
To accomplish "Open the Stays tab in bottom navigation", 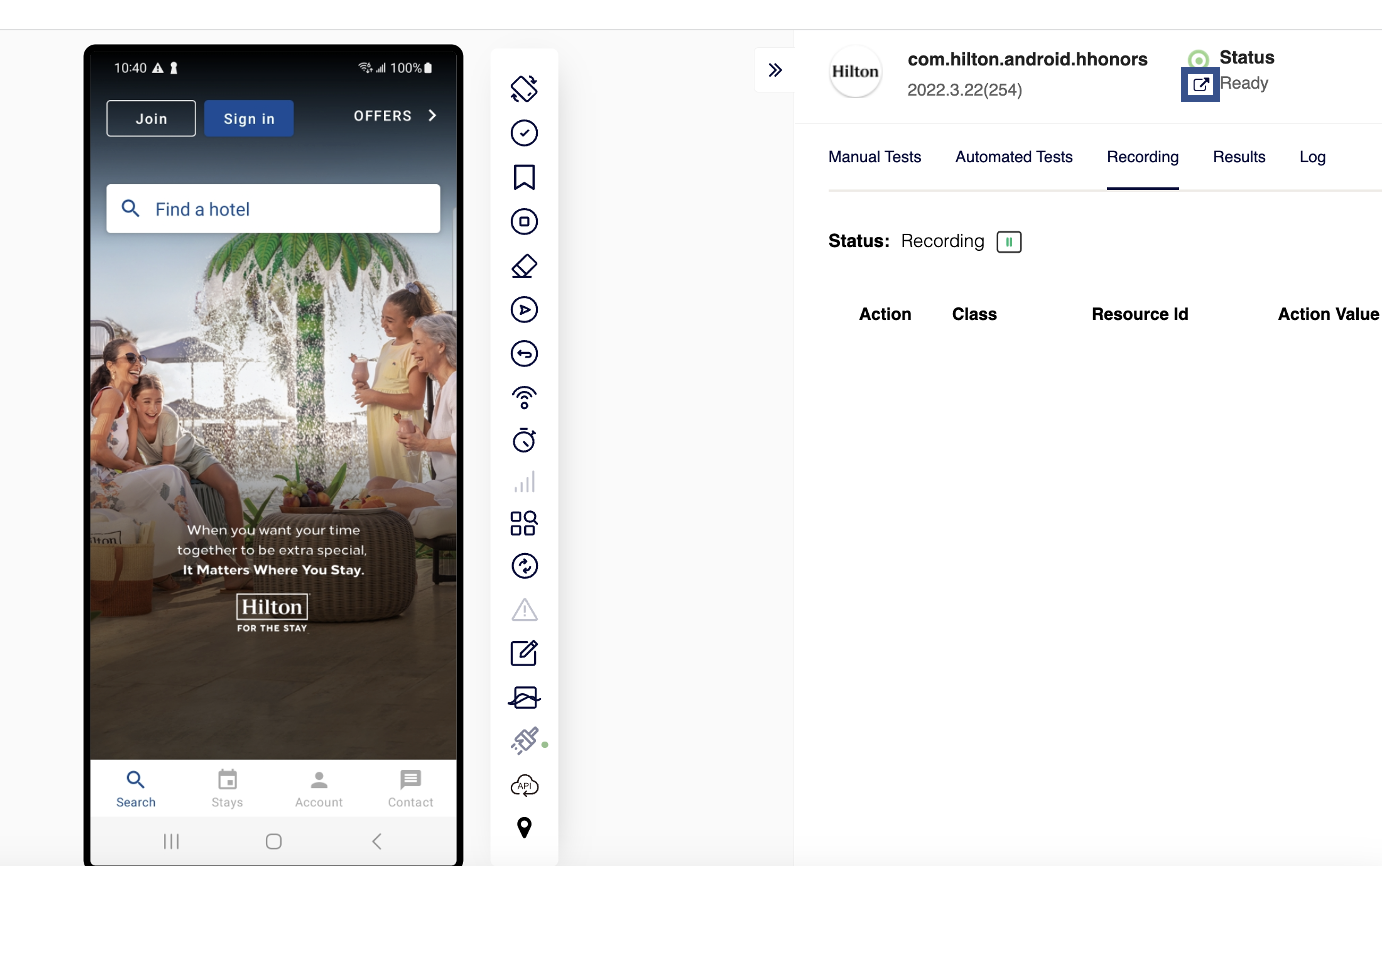I will [228, 789].
